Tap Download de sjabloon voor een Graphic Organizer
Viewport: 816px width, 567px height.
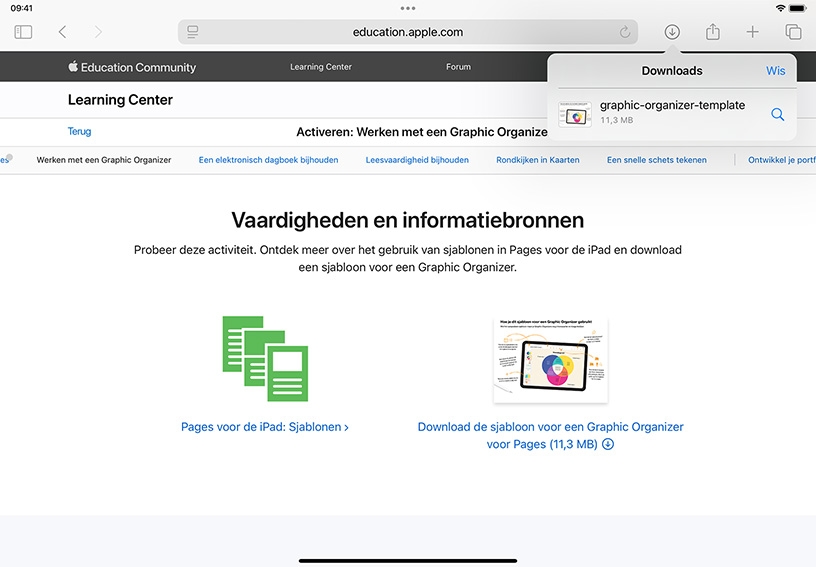coord(551,435)
